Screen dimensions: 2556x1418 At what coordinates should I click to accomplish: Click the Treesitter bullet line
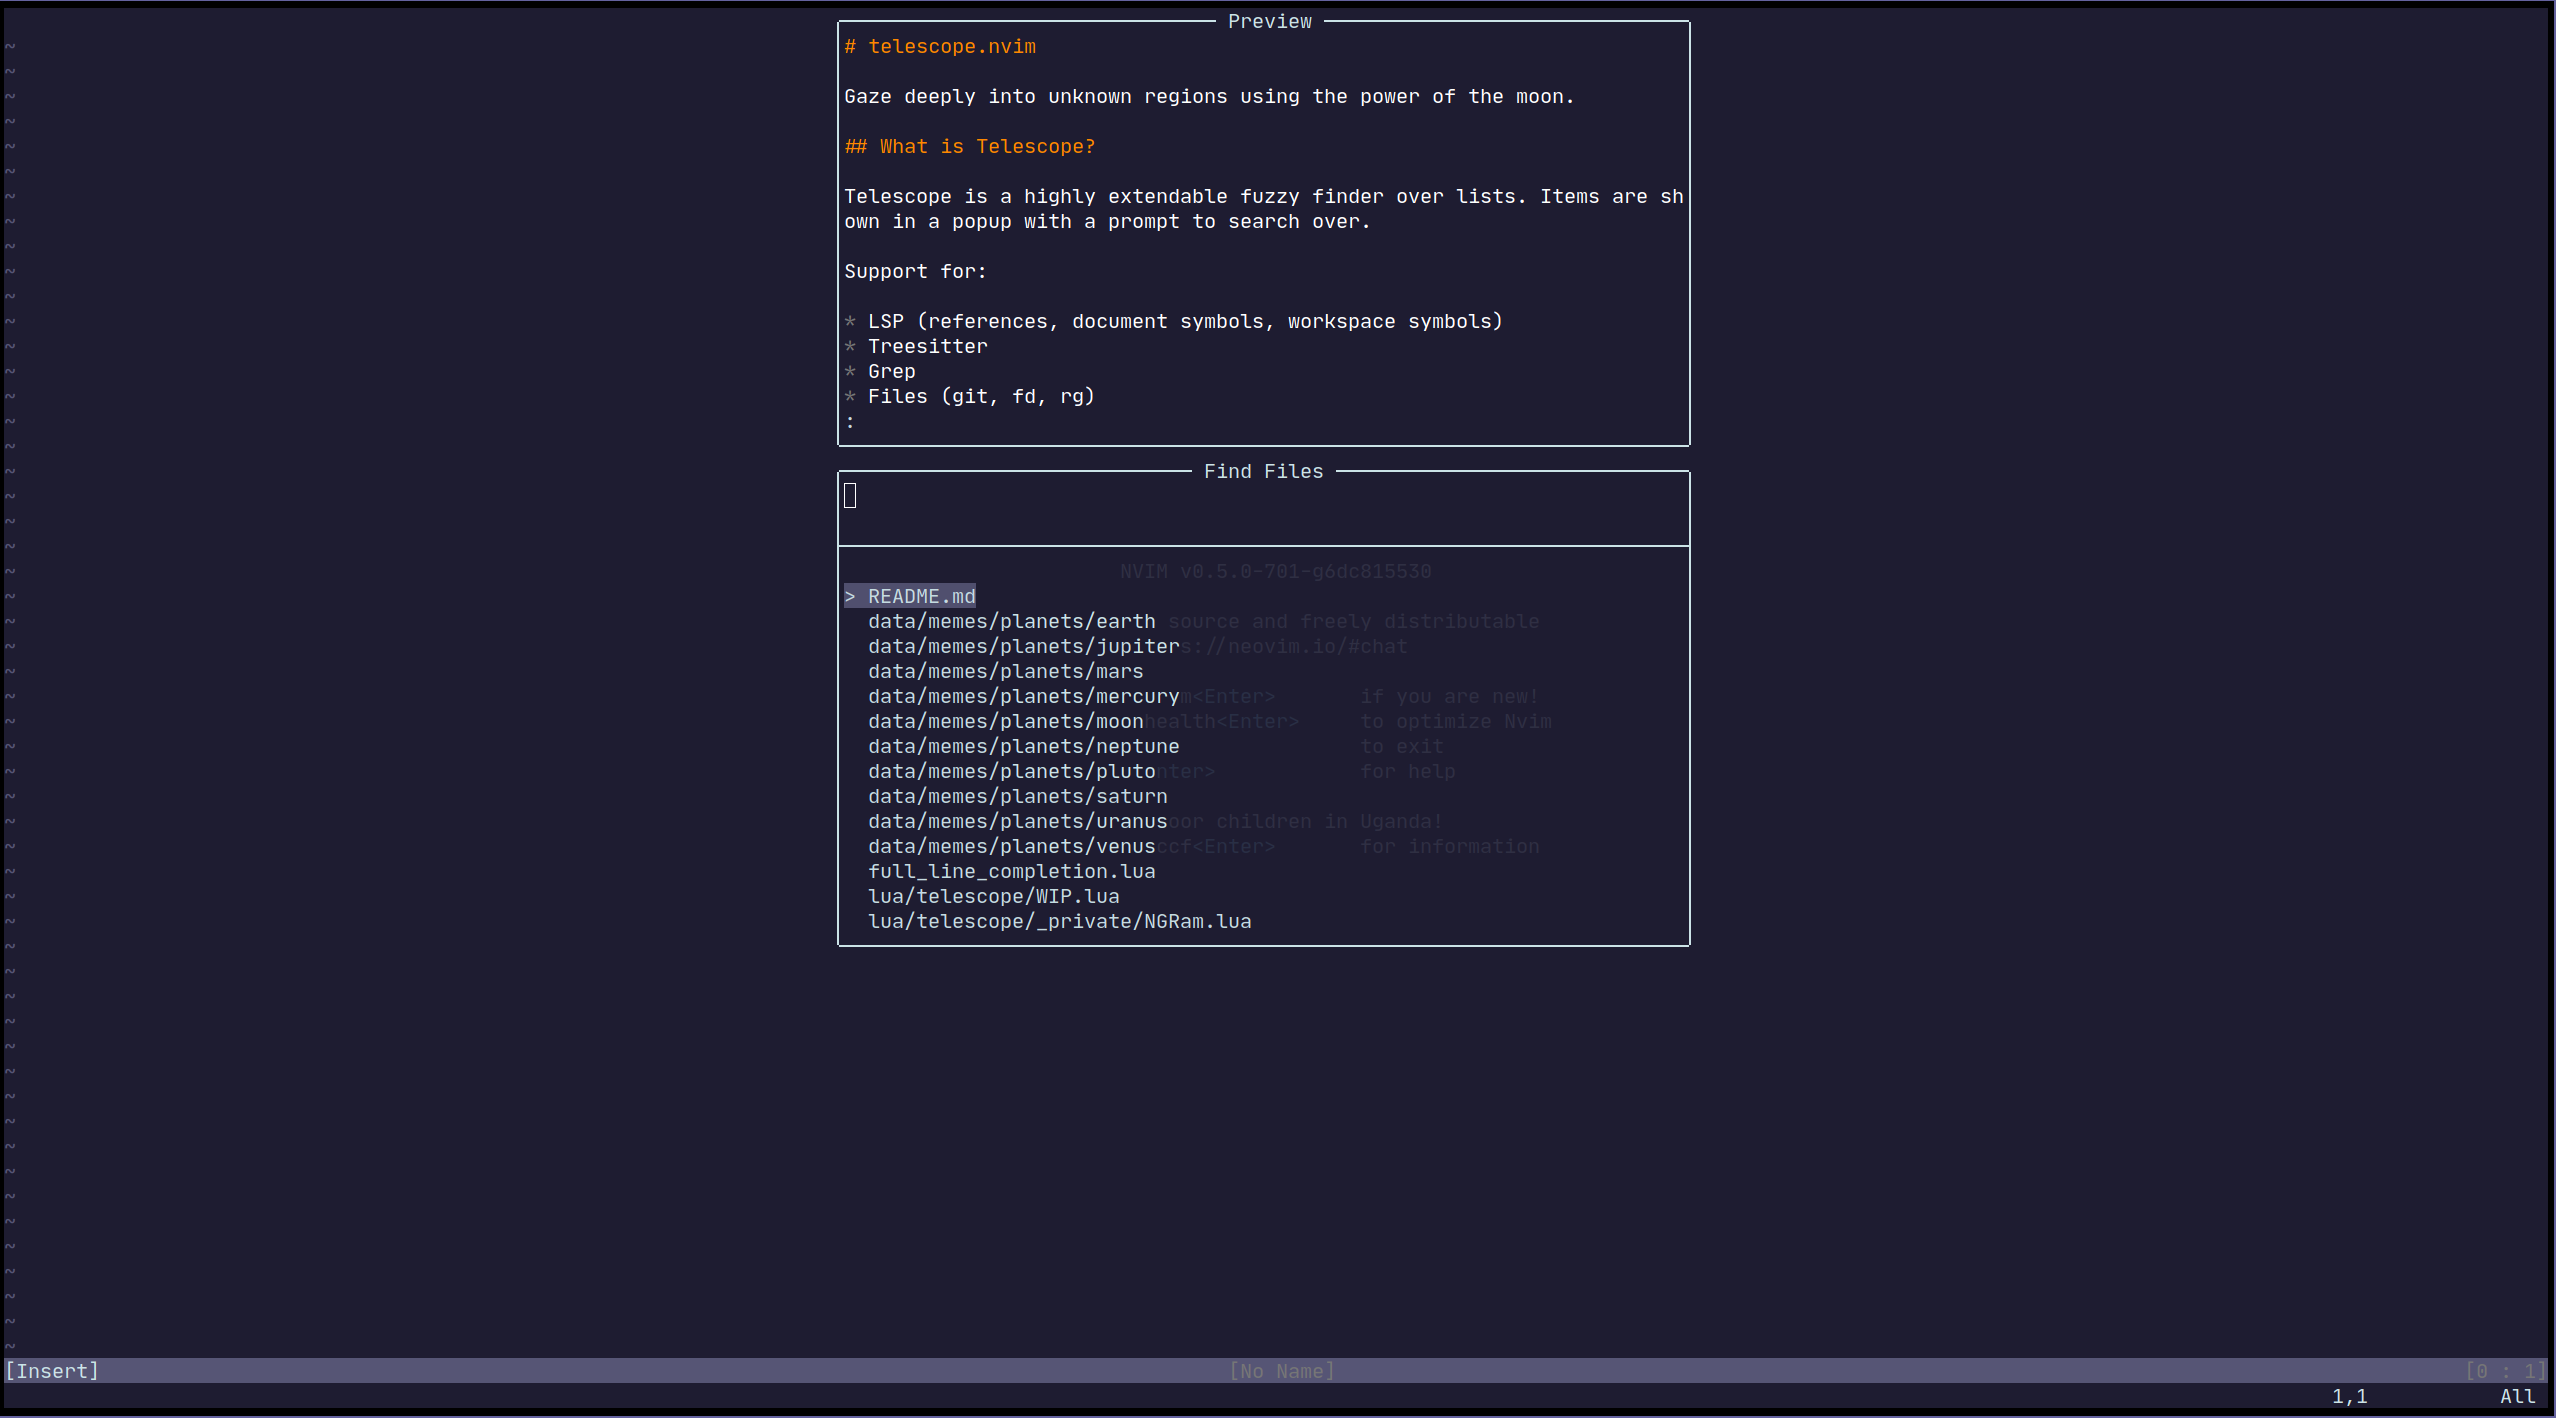click(915, 347)
